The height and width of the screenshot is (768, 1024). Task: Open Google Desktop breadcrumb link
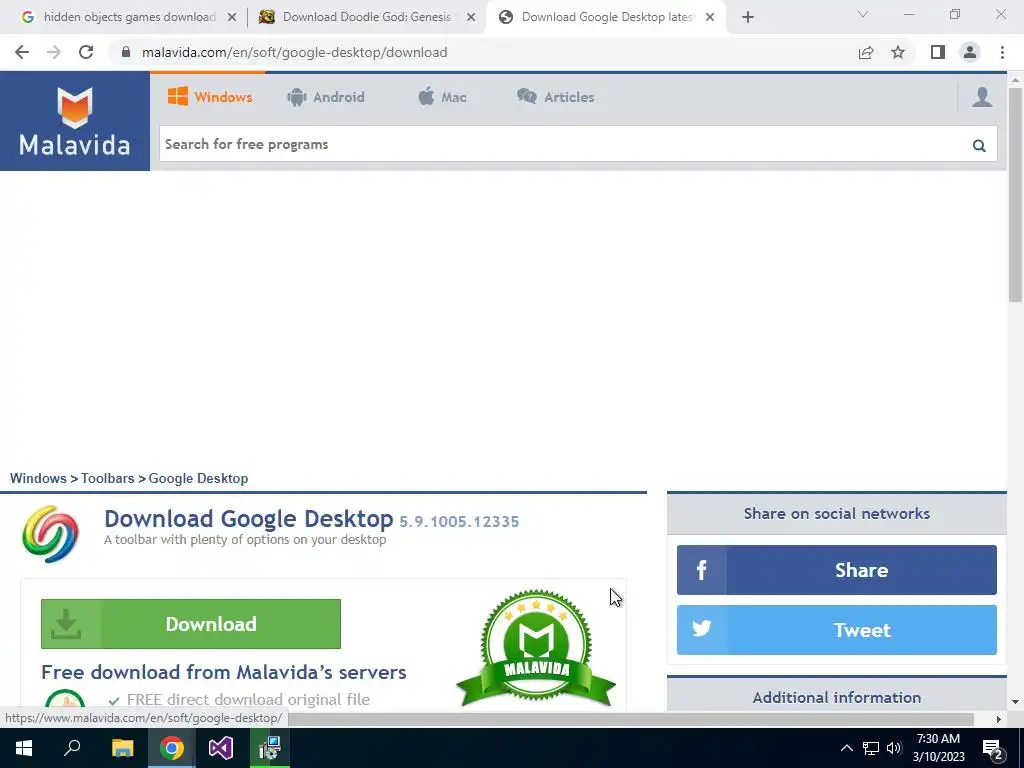199,478
